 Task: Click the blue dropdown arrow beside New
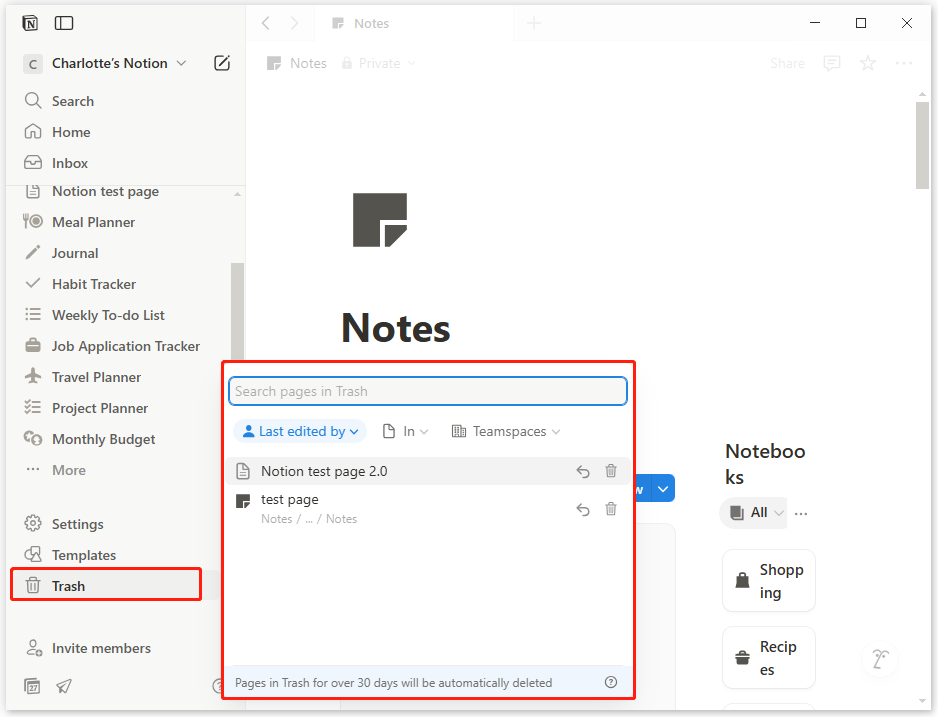point(663,489)
